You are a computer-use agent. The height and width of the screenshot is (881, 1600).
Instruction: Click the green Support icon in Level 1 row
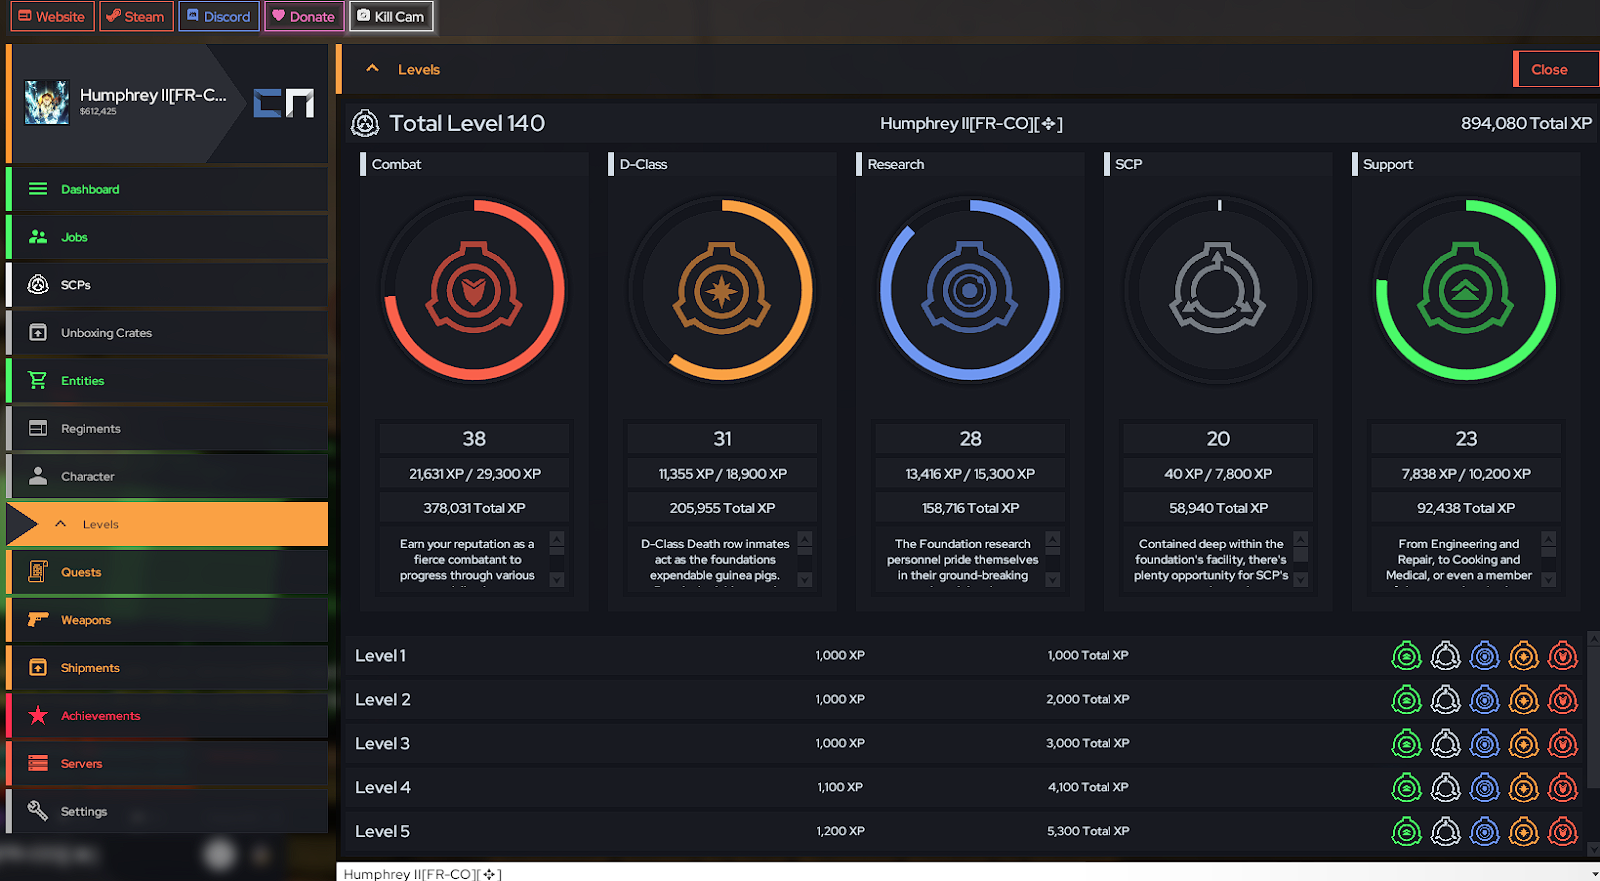click(1407, 656)
